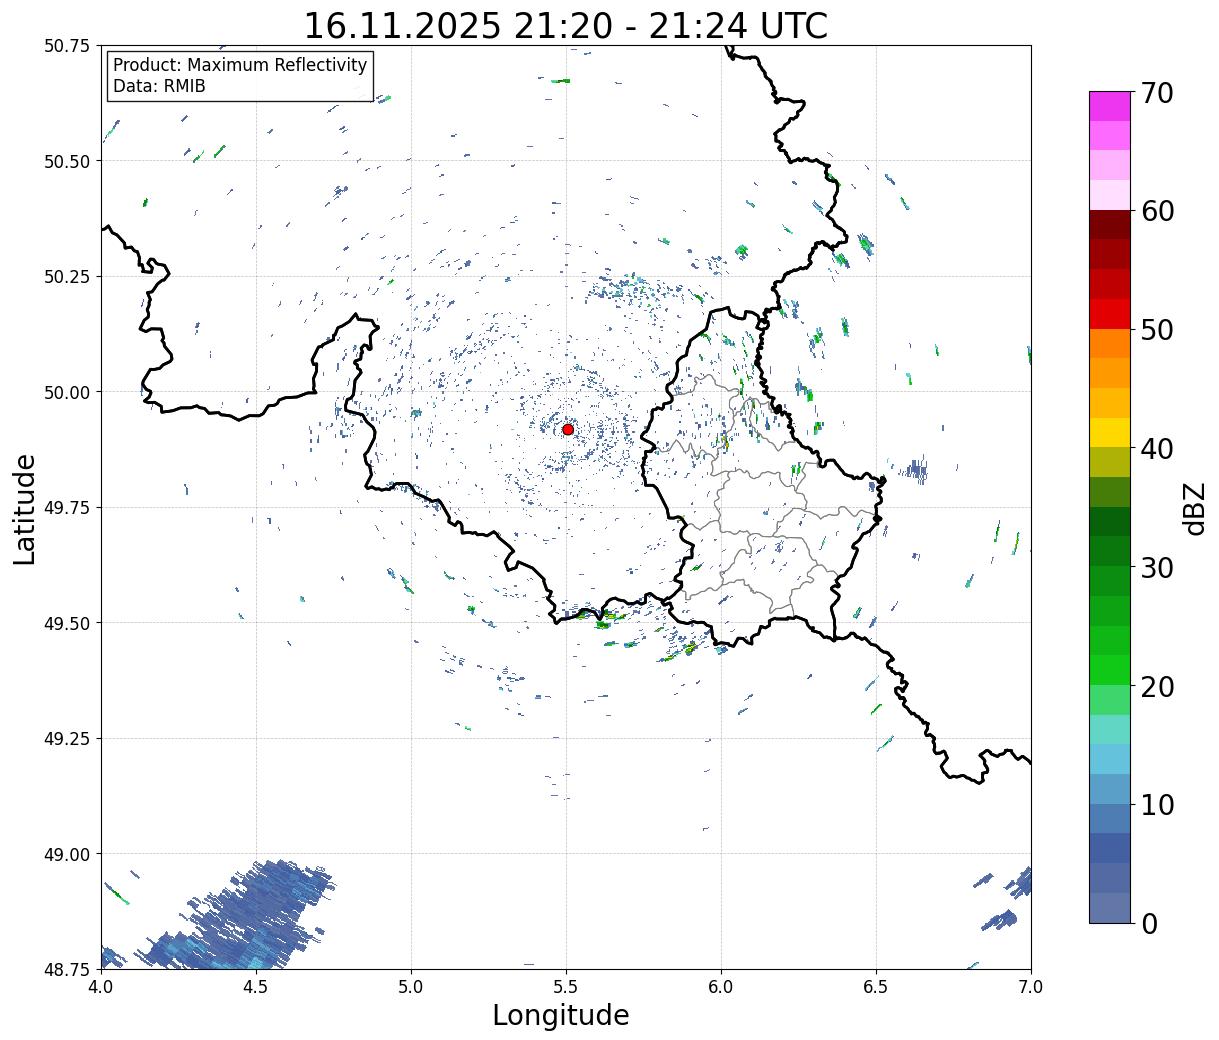The width and height of the screenshot is (1219, 1040).
Task: Click the longitude tick label '6.5'
Action: (x=876, y=987)
